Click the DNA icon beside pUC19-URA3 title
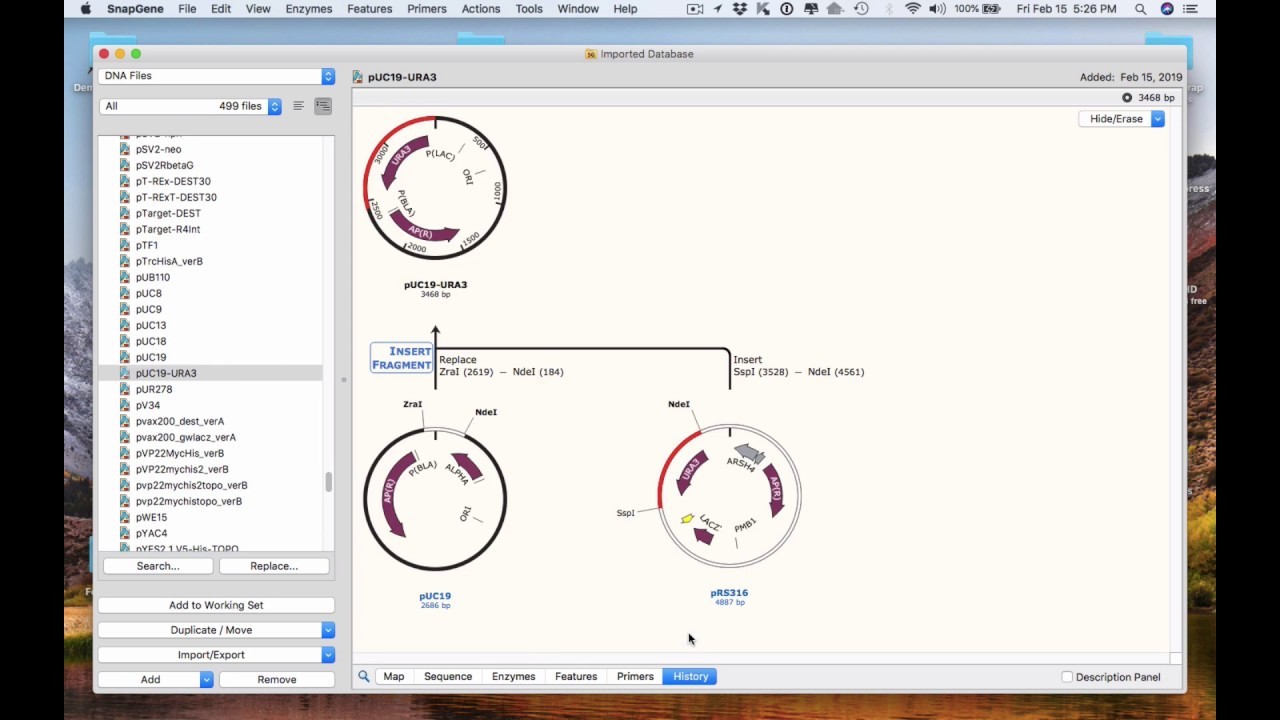1280x720 pixels. click(357, 77)
